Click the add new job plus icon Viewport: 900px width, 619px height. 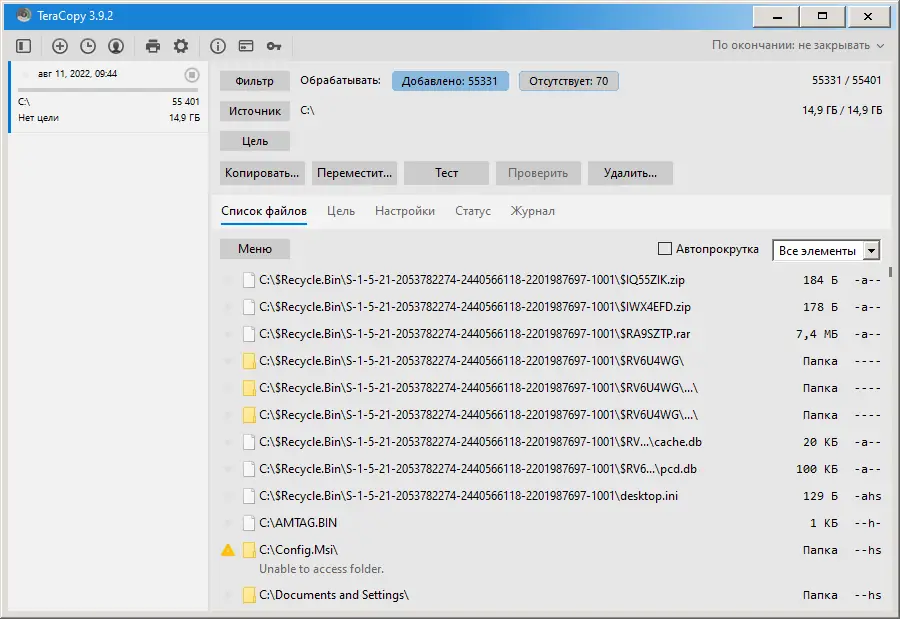(60, 46)
